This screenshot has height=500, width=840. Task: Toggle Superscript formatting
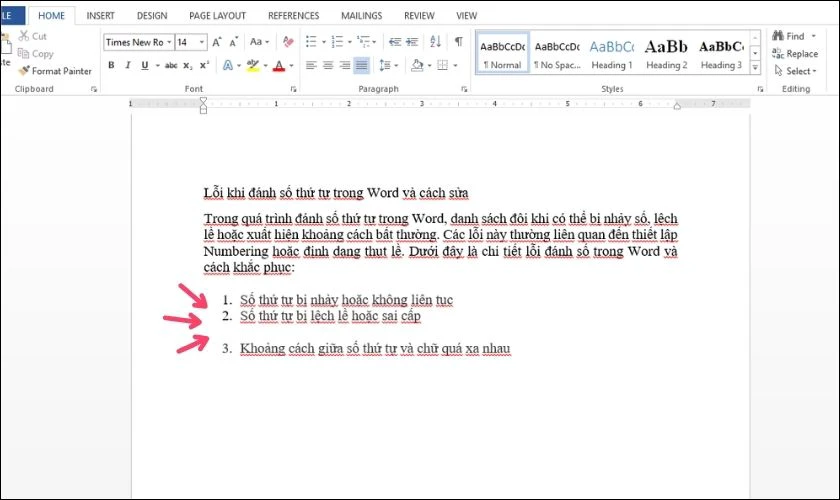[x=204, y=65]
